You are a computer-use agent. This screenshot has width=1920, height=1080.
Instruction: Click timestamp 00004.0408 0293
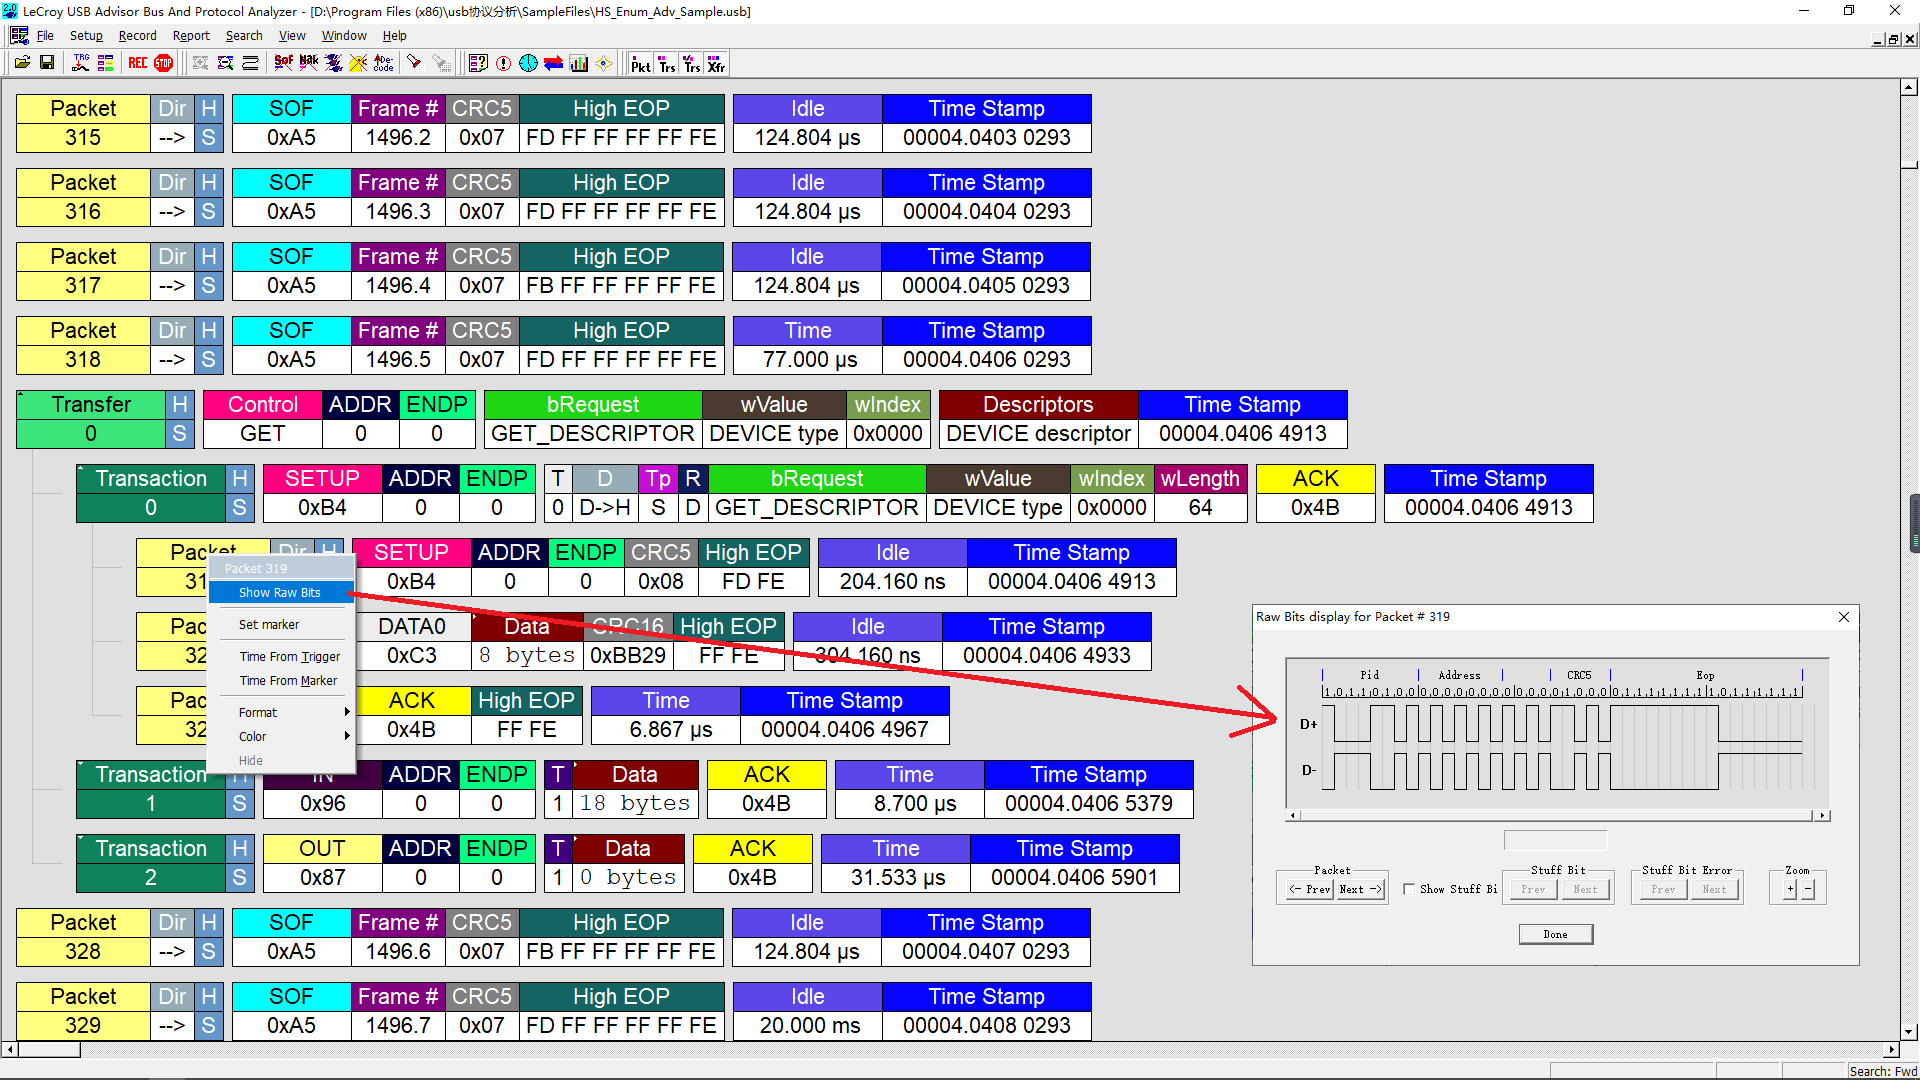pyautogui.click(x=986, y=1026)
